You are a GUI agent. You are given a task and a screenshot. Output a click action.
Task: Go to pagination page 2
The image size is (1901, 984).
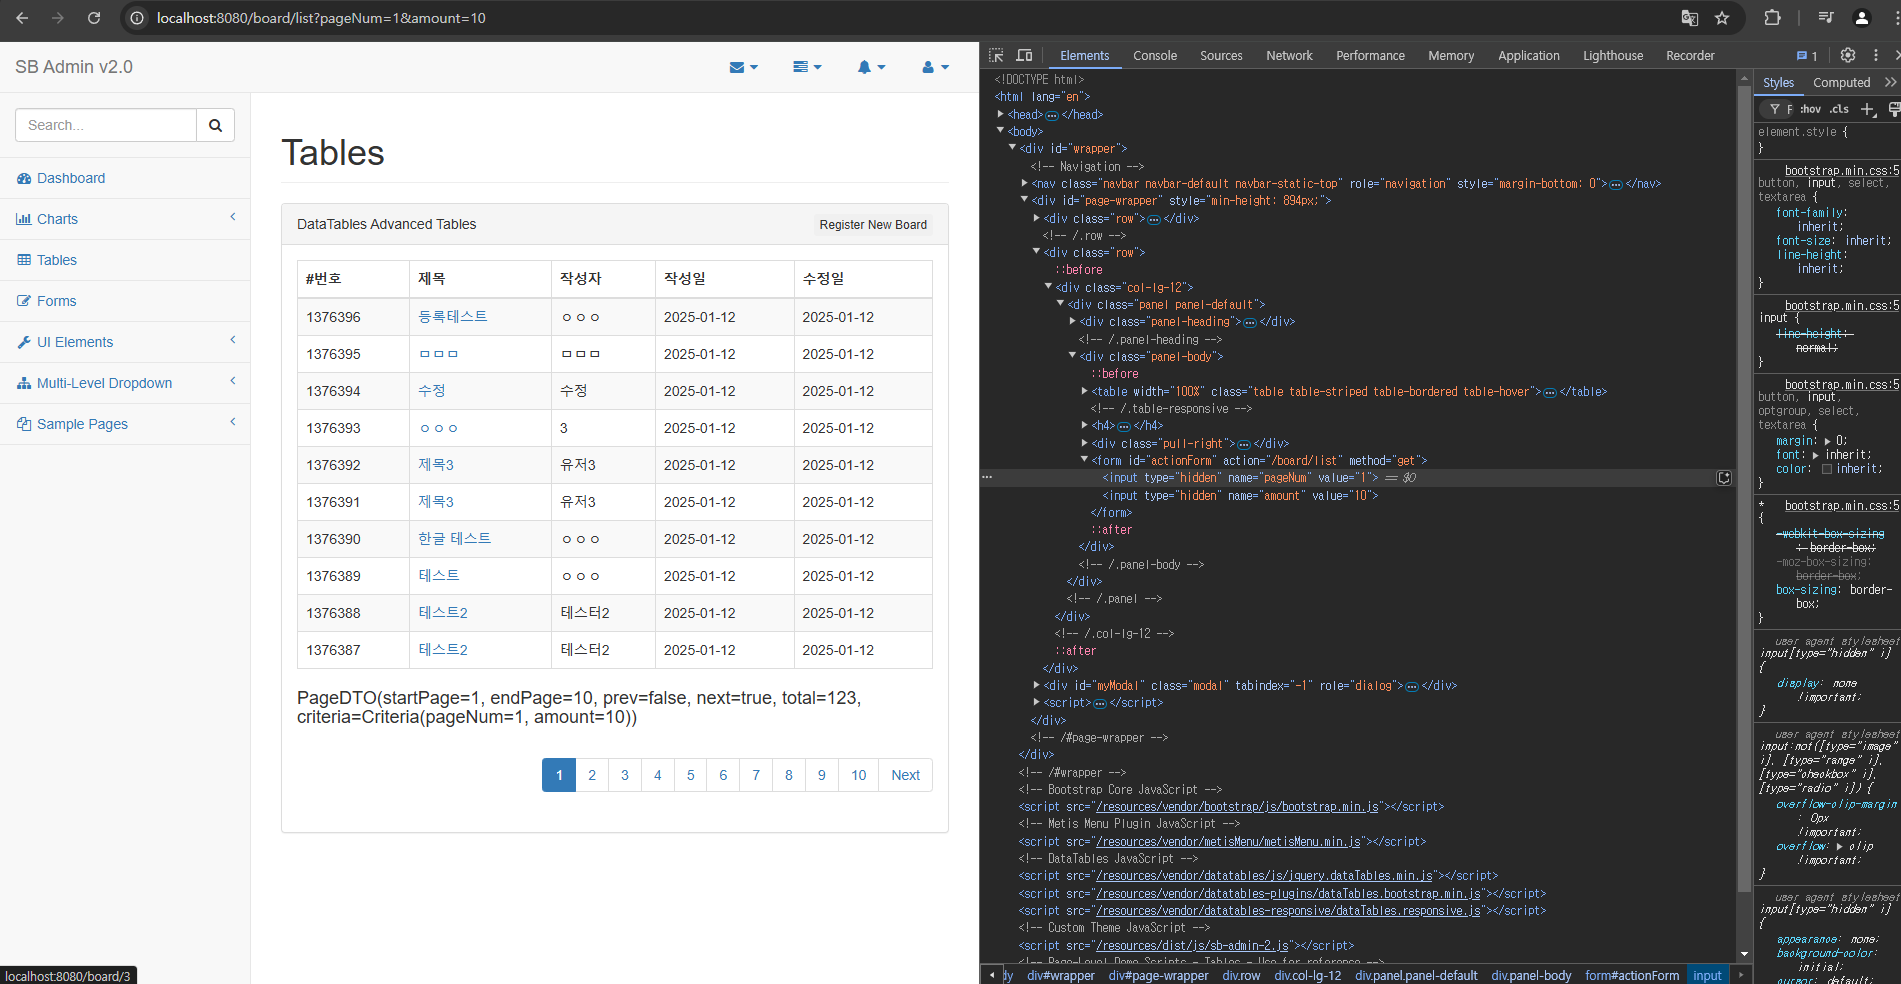tap(592, 775)
